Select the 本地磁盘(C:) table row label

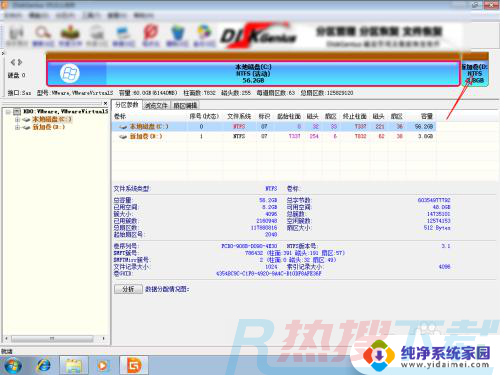point(149,127)
